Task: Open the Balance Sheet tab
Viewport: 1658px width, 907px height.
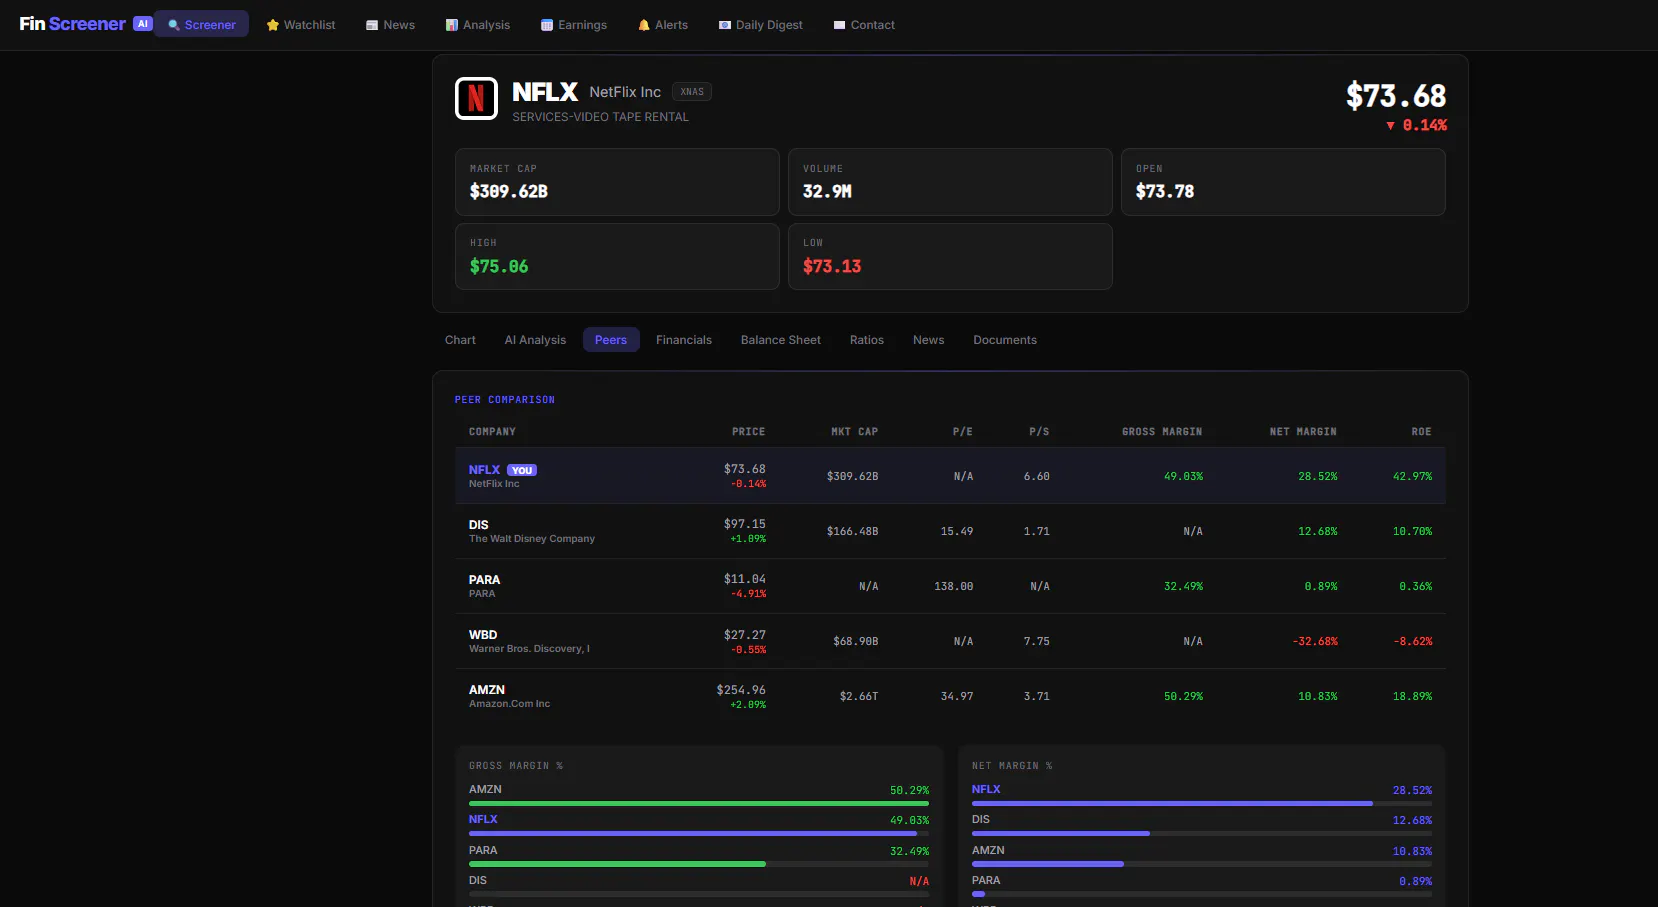Action: 781,340
